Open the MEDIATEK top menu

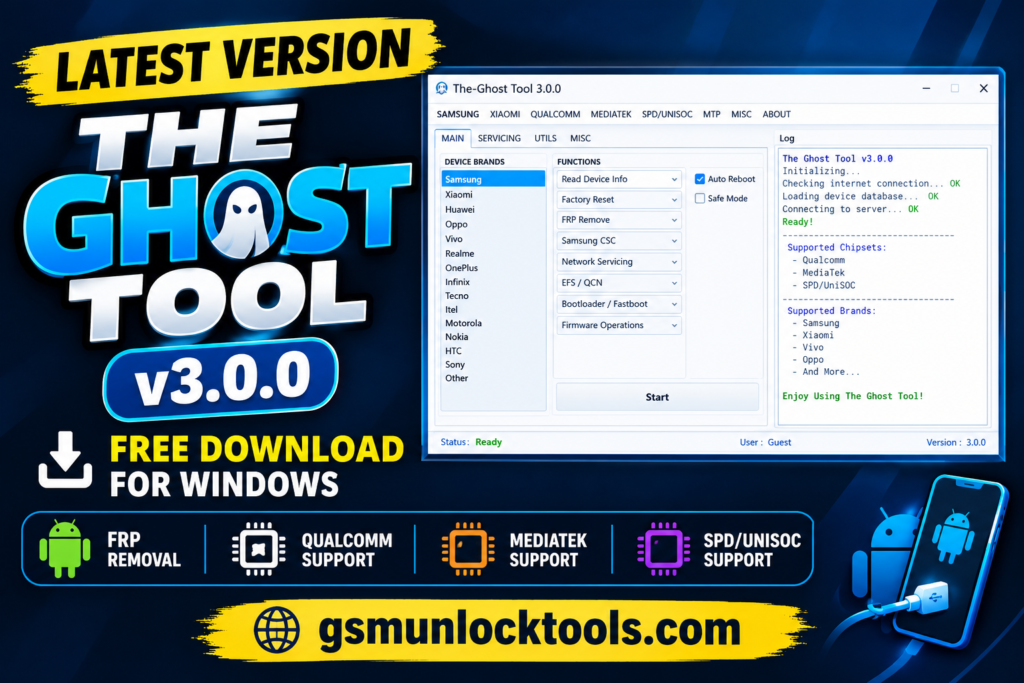click(x=611, y=114)
